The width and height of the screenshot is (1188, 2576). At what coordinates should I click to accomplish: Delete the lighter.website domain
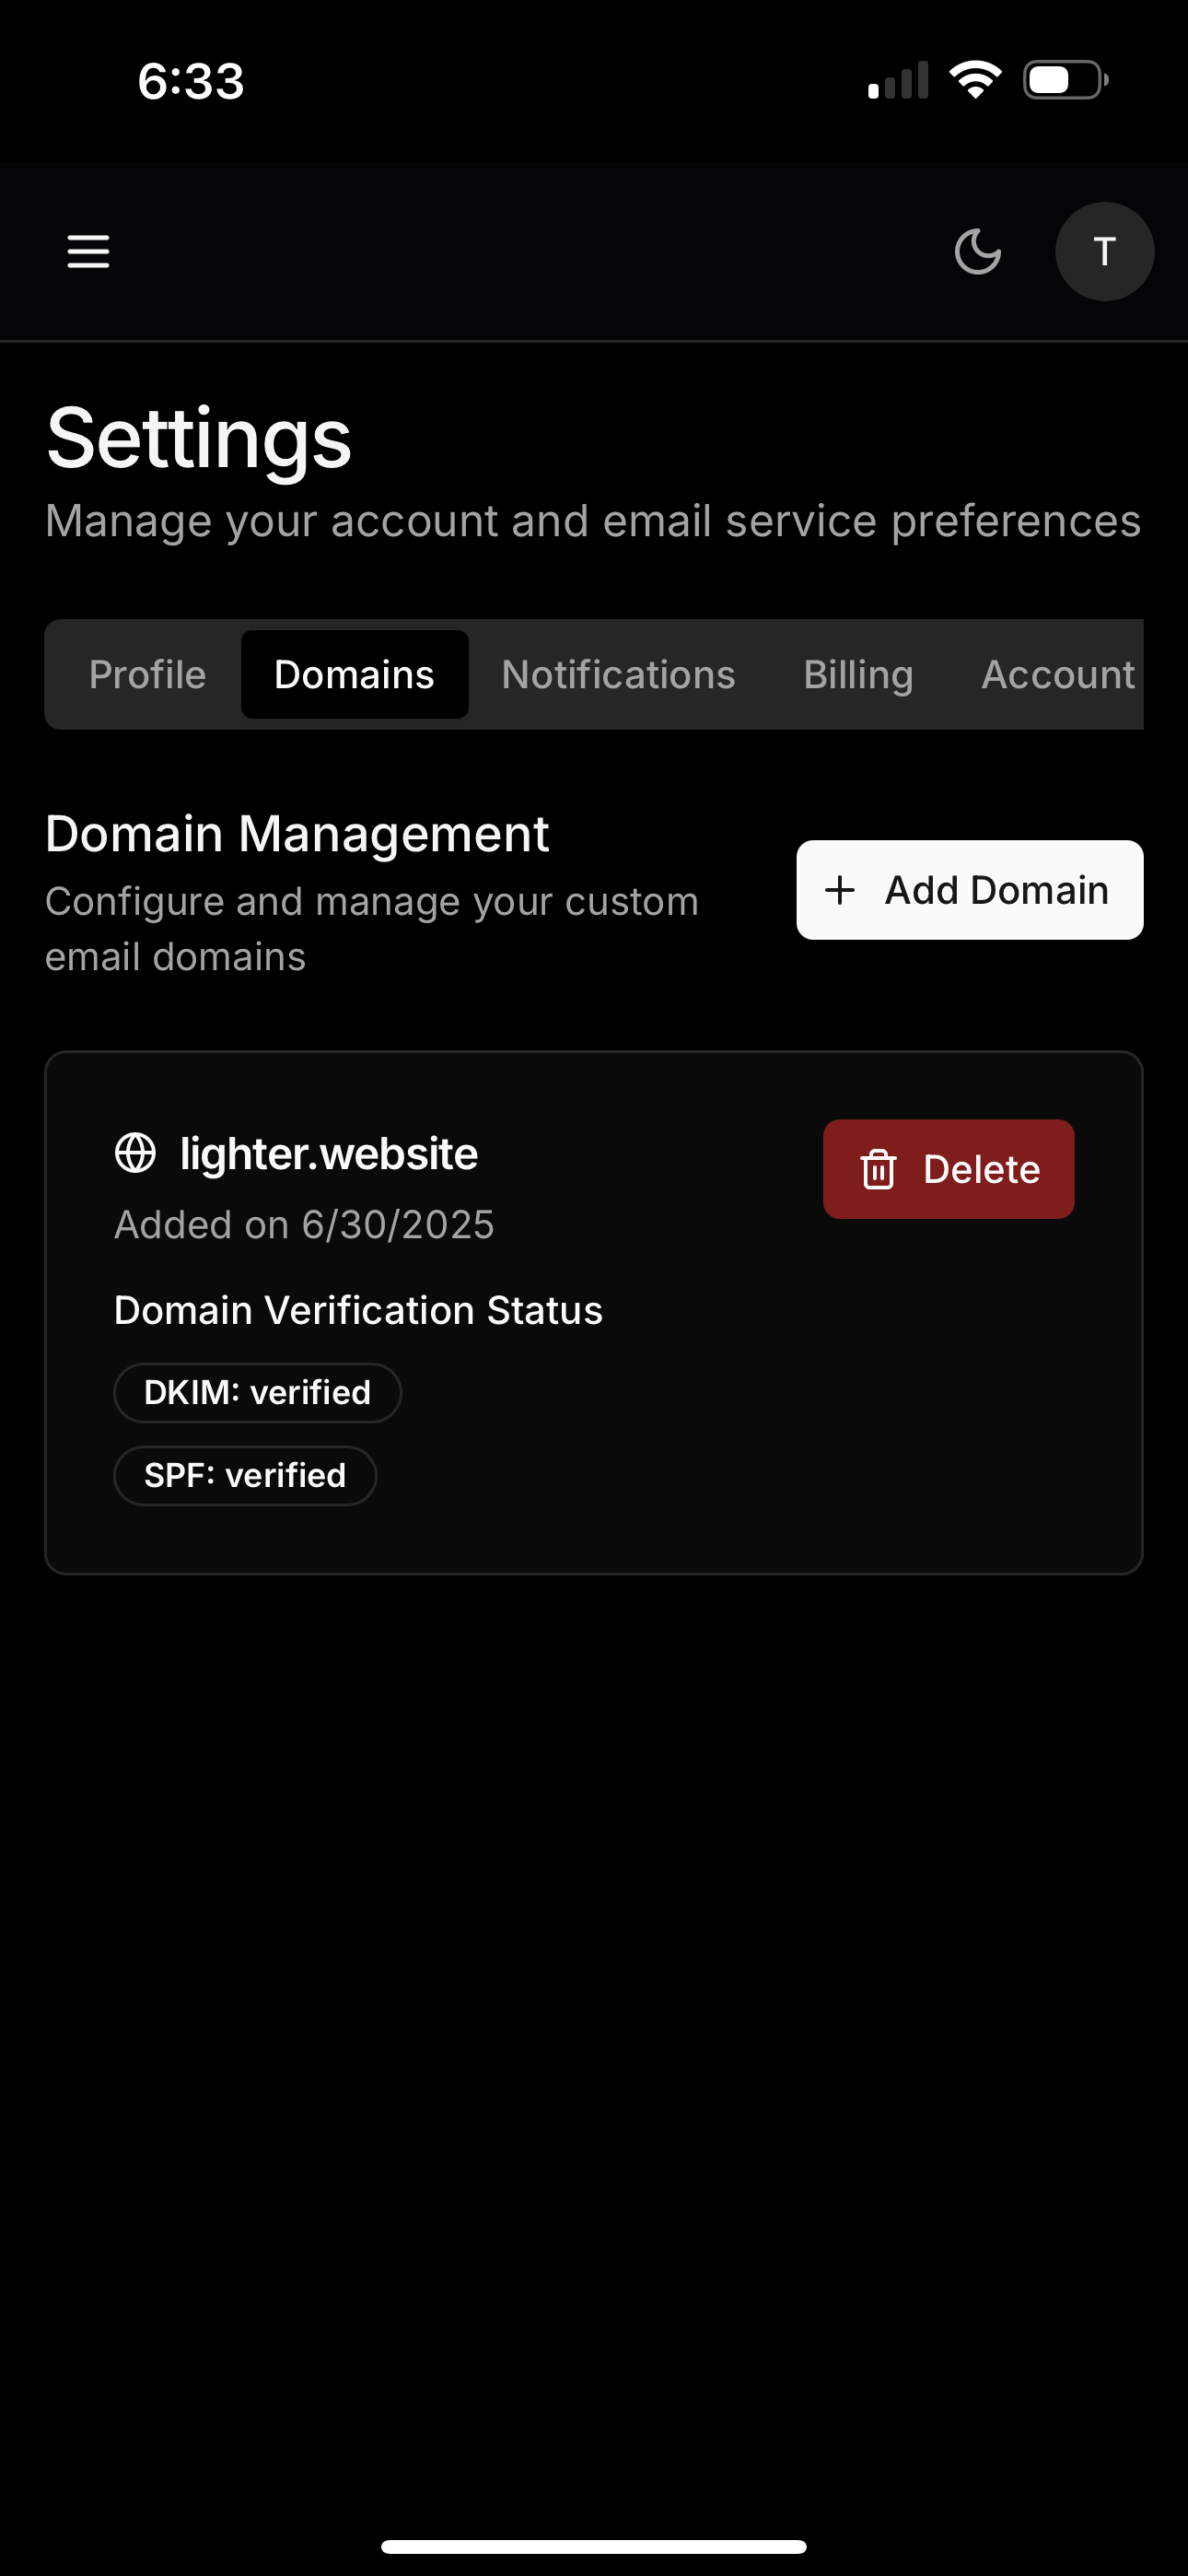click(x=948, y=1168)
